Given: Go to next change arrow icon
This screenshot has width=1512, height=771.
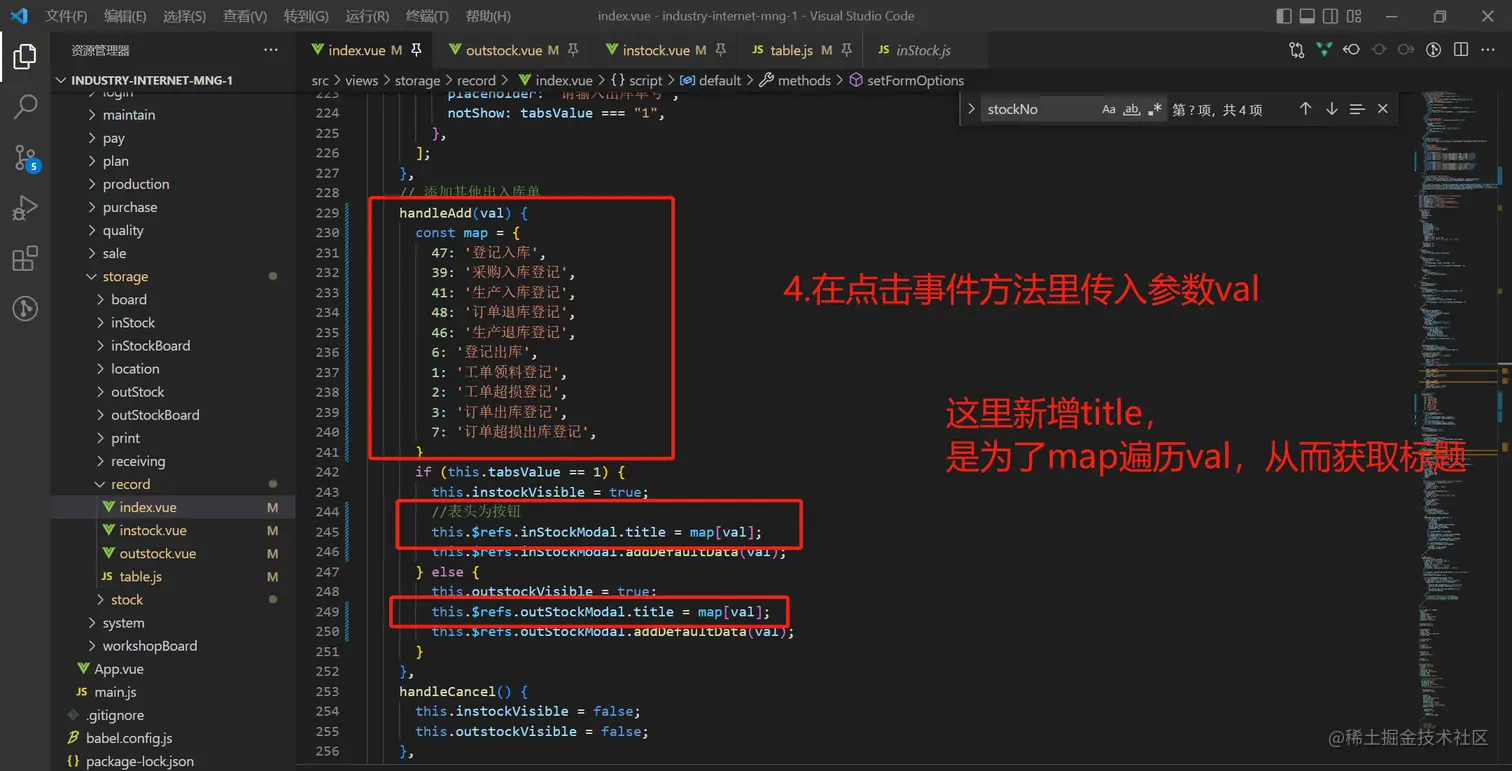Looking at the screenshot, I should (1406, 50).
